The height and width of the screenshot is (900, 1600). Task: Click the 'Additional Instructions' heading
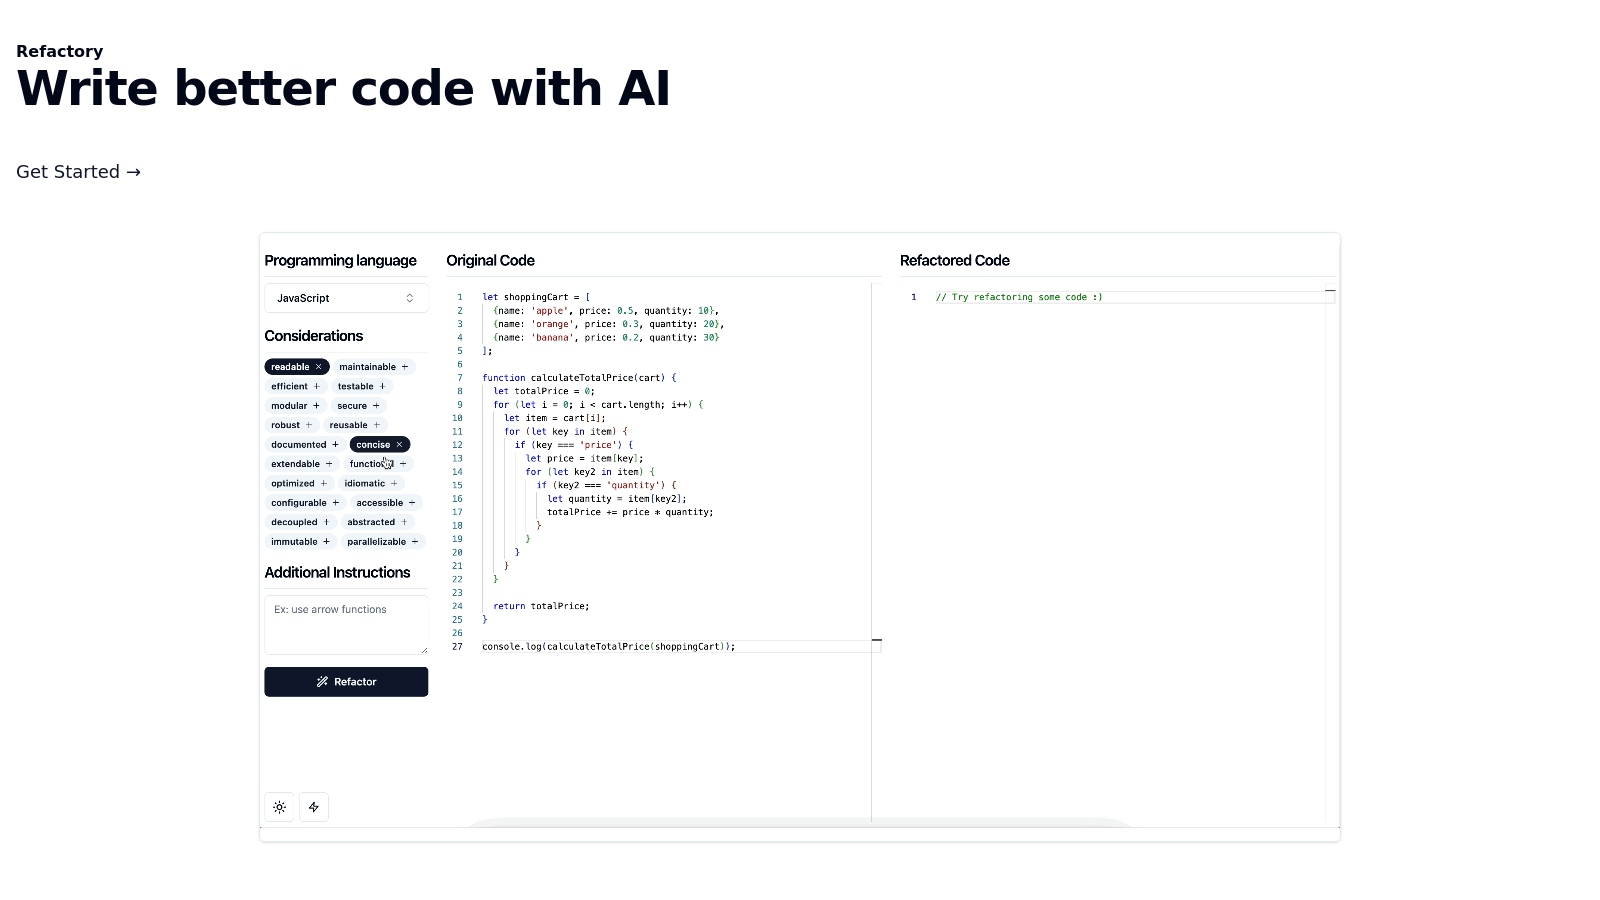(x=337, y=572)
